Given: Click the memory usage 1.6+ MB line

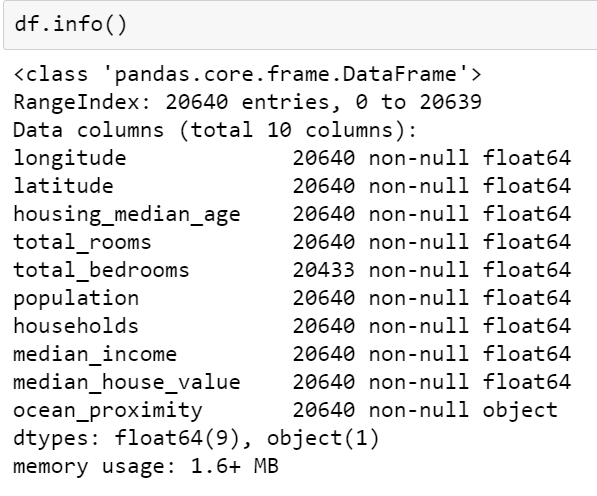Looking at the screenshot, I should click(x=146, y=467).
